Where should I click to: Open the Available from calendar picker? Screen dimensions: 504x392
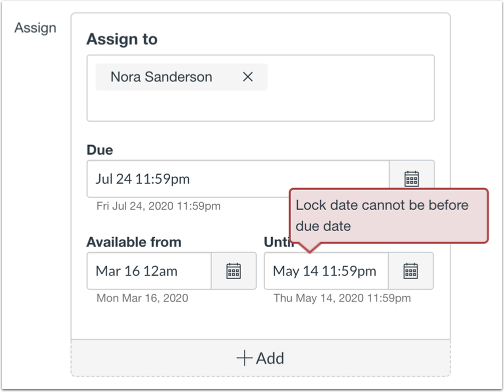click(234, 271)
